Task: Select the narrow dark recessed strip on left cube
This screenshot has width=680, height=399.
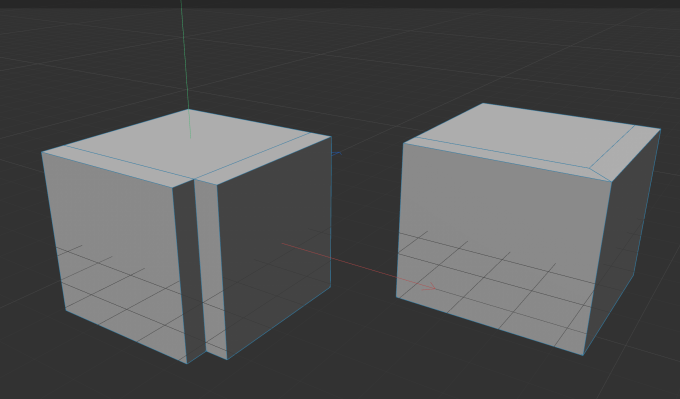Action: pyautogui.click(x=189, y=269)
